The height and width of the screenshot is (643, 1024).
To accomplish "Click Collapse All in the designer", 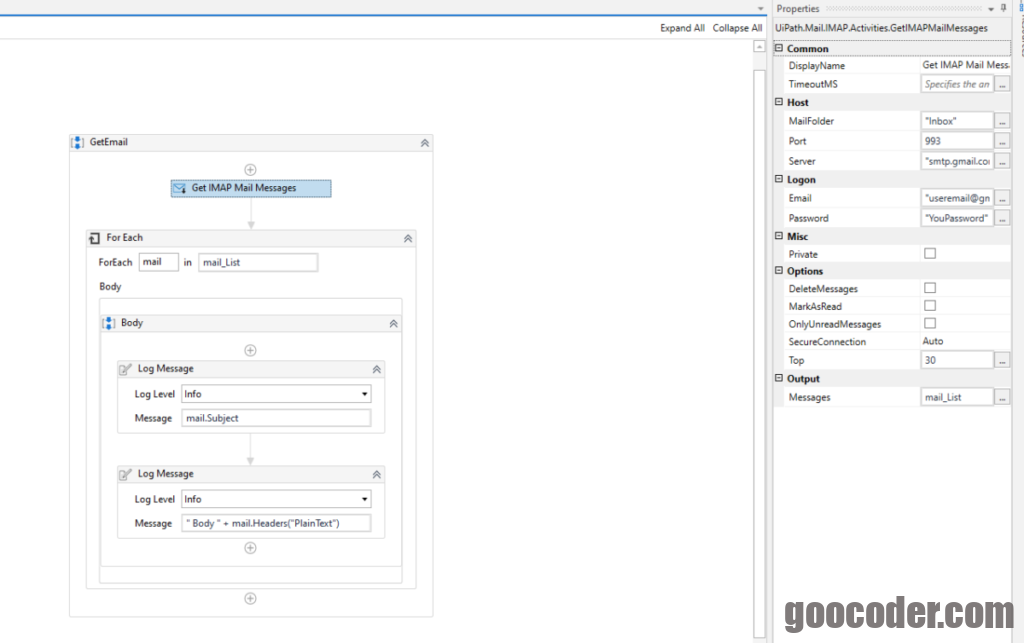I will point(737,28).
